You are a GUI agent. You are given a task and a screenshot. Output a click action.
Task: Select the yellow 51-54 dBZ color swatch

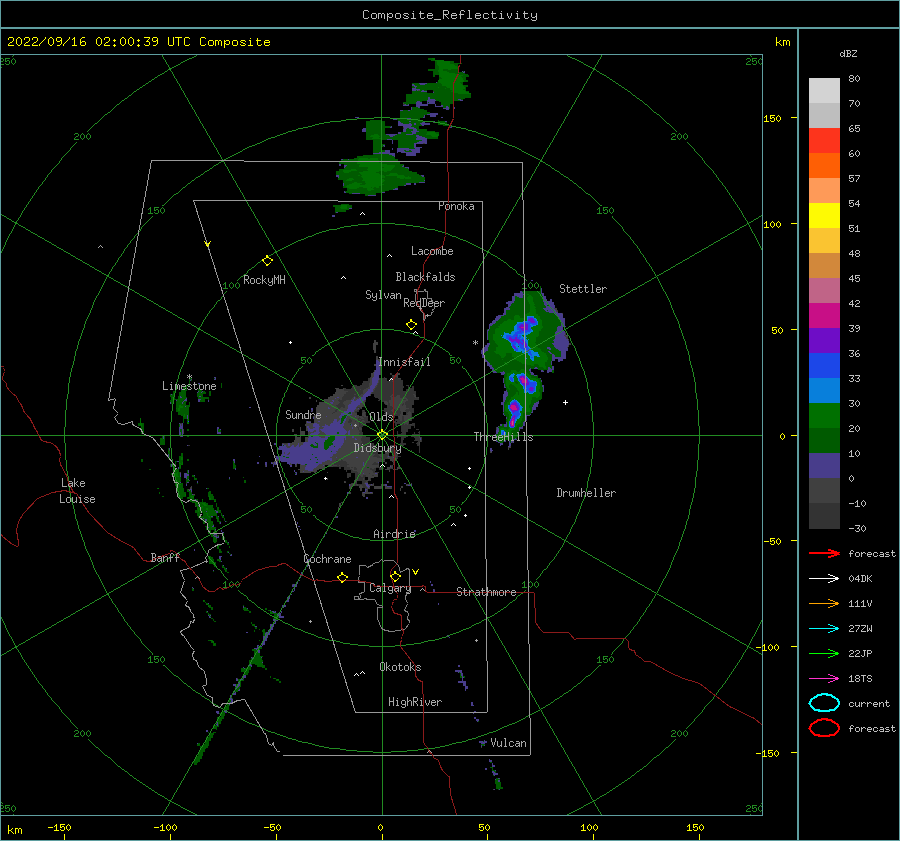coord(824,216)
